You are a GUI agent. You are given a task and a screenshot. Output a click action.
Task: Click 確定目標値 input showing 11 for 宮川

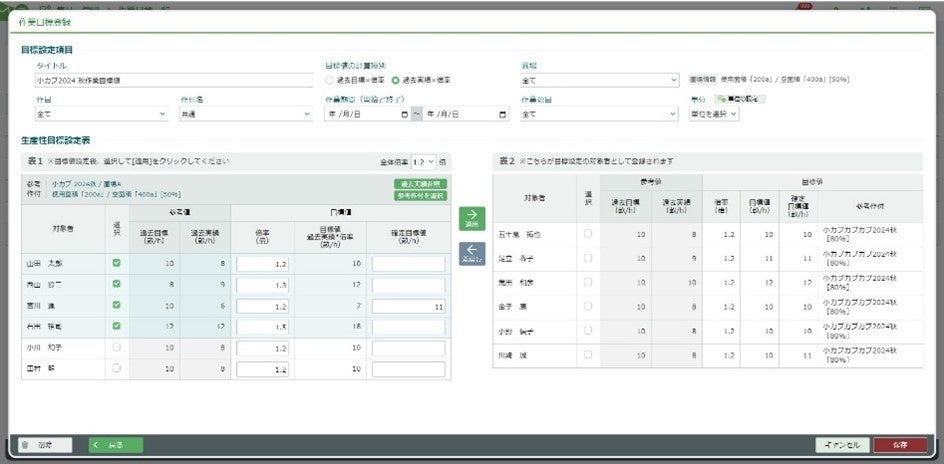click(x=408, y=306)
